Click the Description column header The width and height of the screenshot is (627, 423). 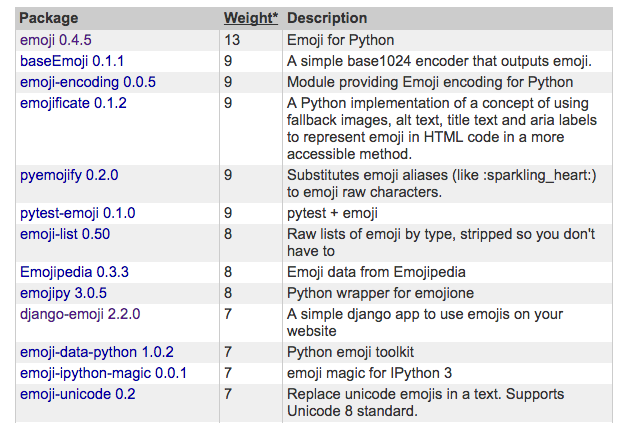[327, 18]
